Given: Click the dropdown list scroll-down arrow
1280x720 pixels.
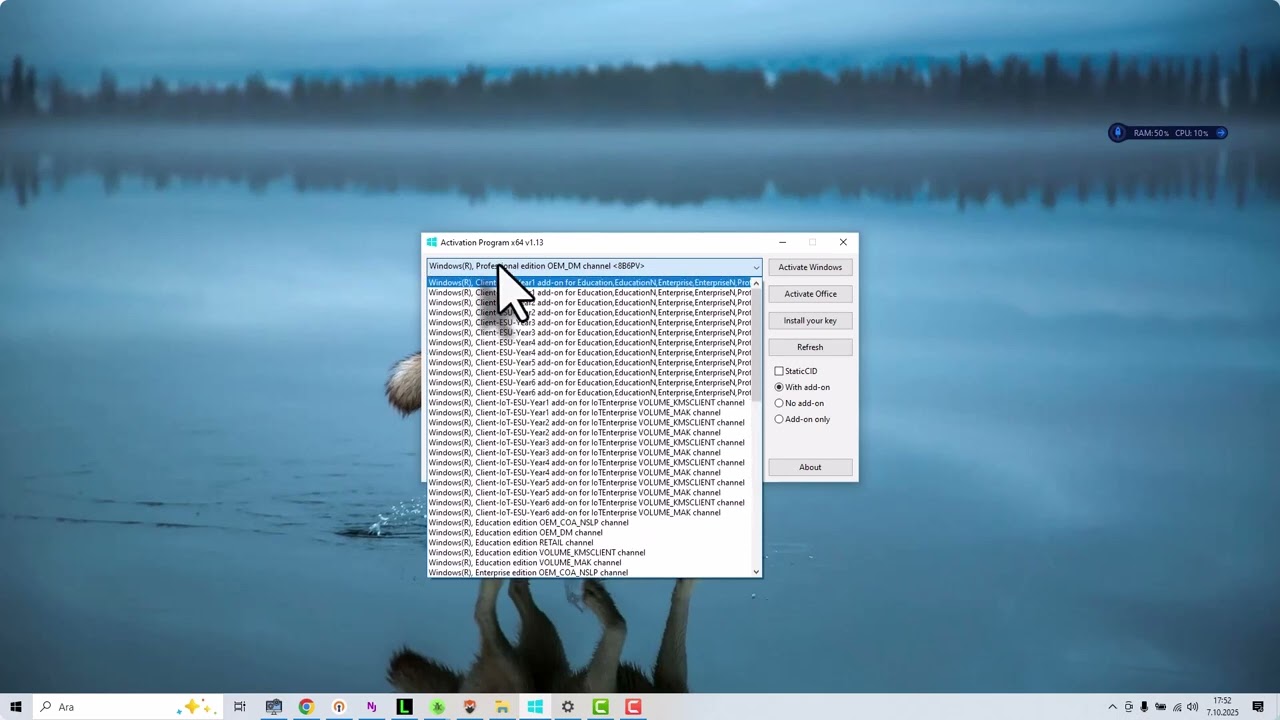Looking at the screenshot, I should coord(756,572).
